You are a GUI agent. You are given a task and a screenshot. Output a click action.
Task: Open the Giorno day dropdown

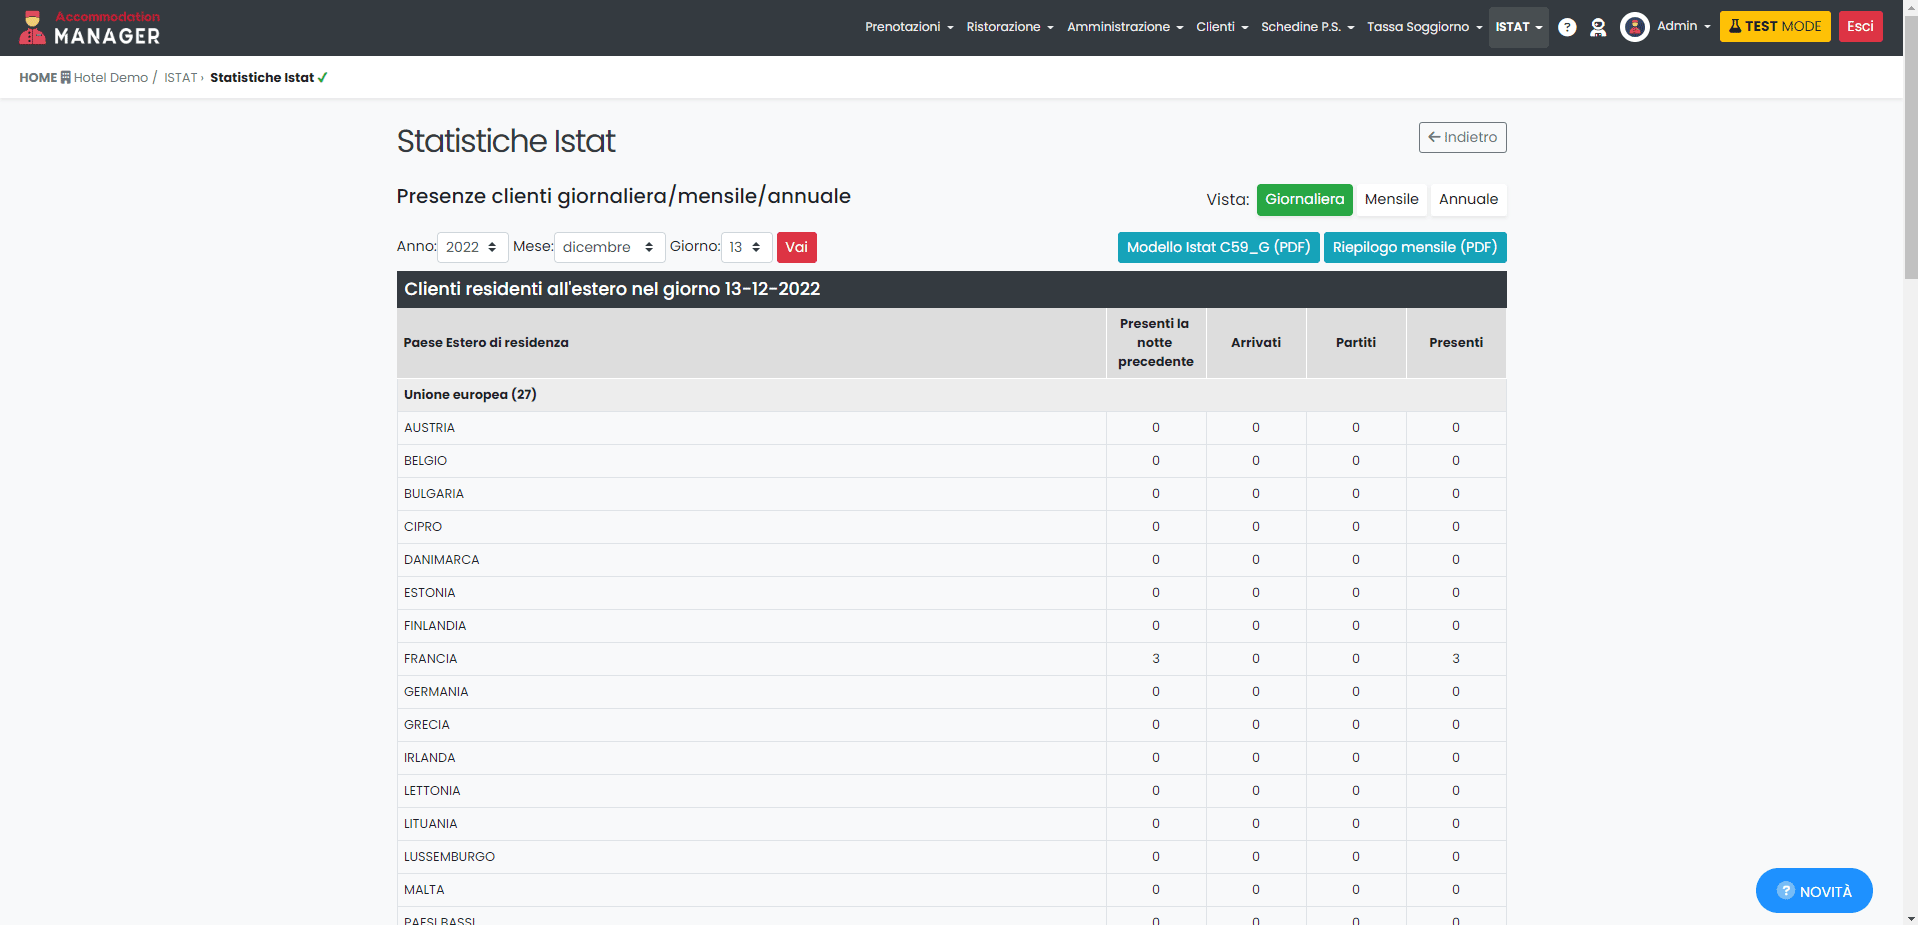click(x=746, y=247)
